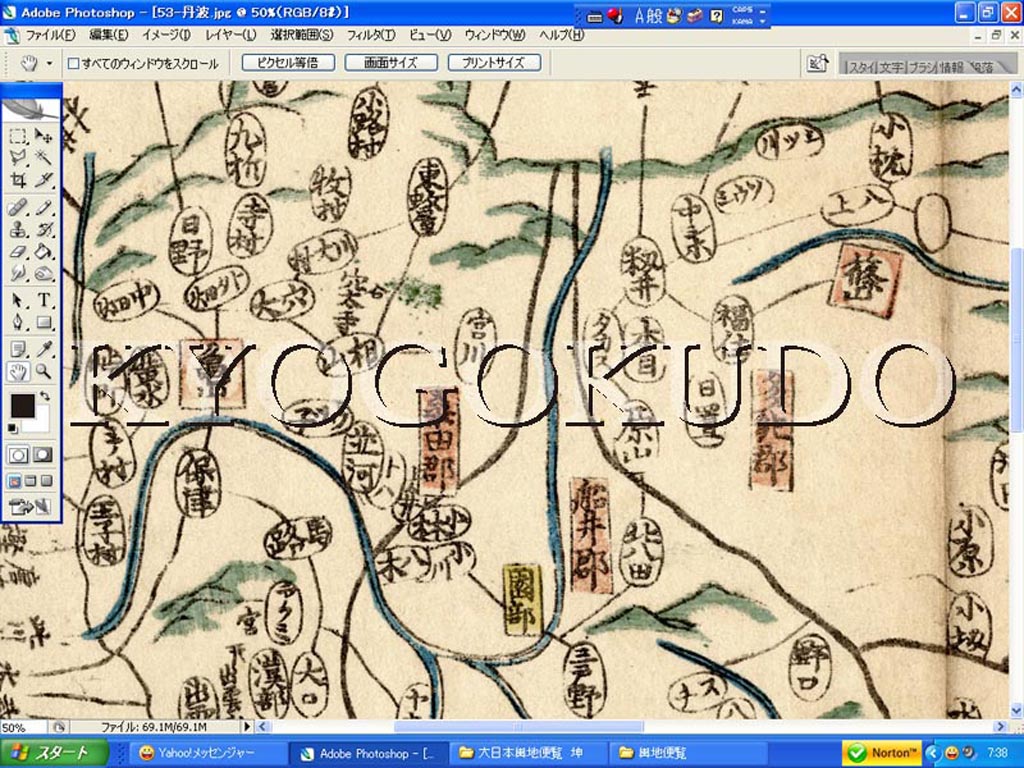
Task: Switch to Quick Mask mode
Action: coord(43,455)
